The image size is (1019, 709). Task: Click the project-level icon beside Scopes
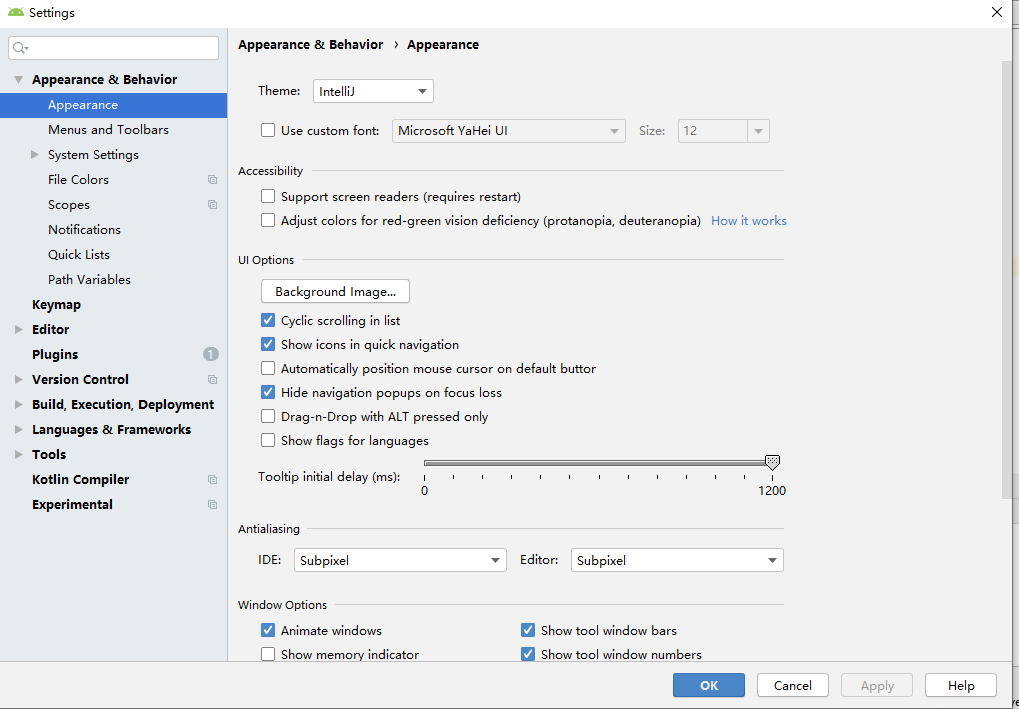(212, 205)
